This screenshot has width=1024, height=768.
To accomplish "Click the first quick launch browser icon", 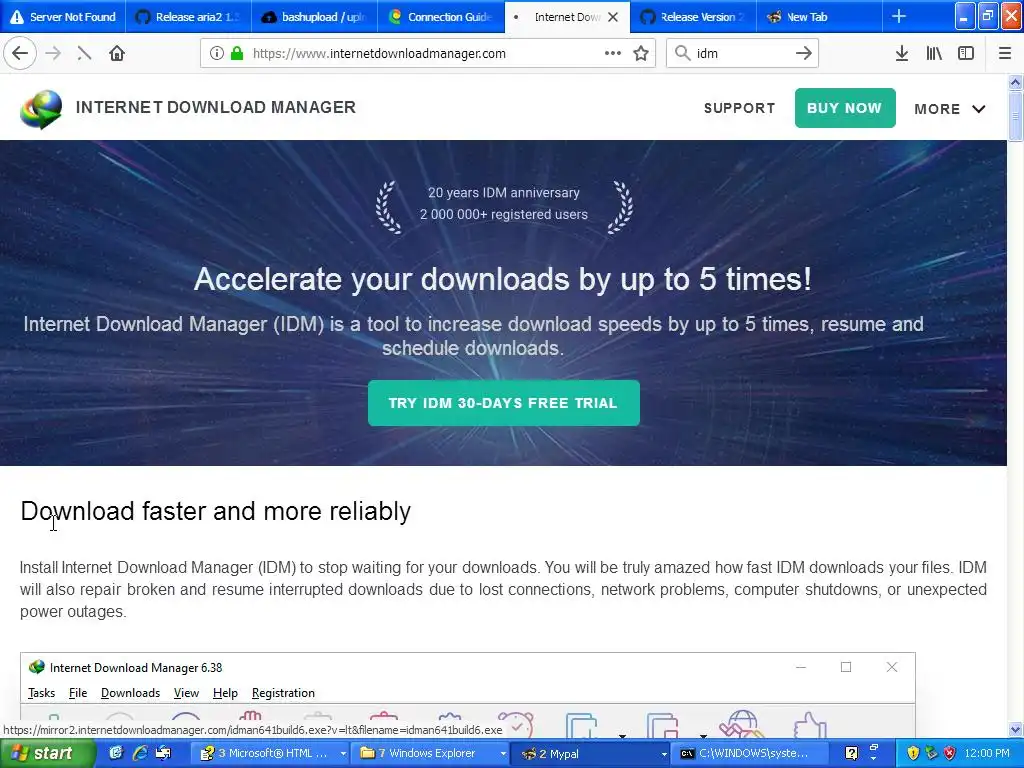I will tap(116, 753).
